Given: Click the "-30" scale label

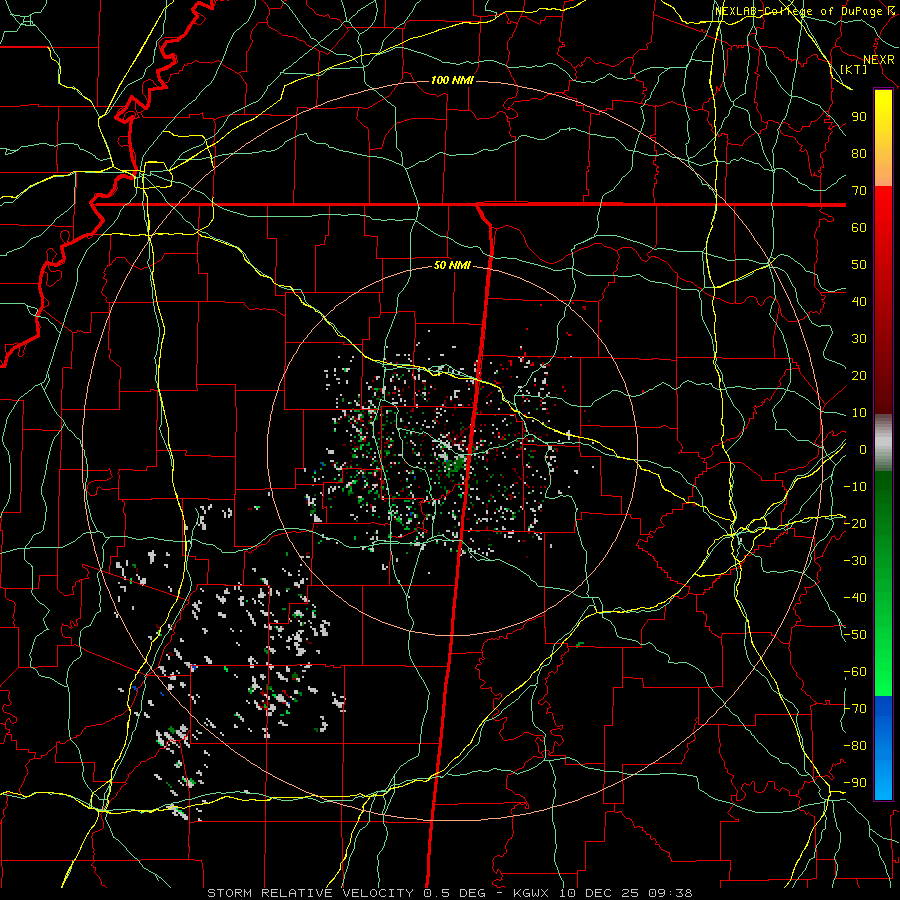Looking at the screenshot, I should click(855, 561).
